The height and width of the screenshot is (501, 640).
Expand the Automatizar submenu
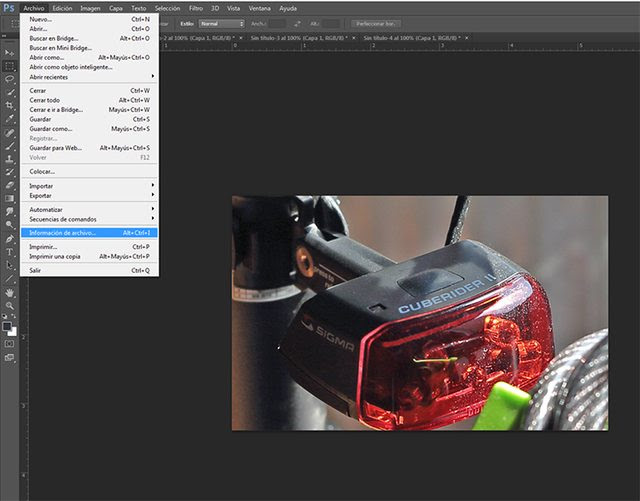point(89,209)
